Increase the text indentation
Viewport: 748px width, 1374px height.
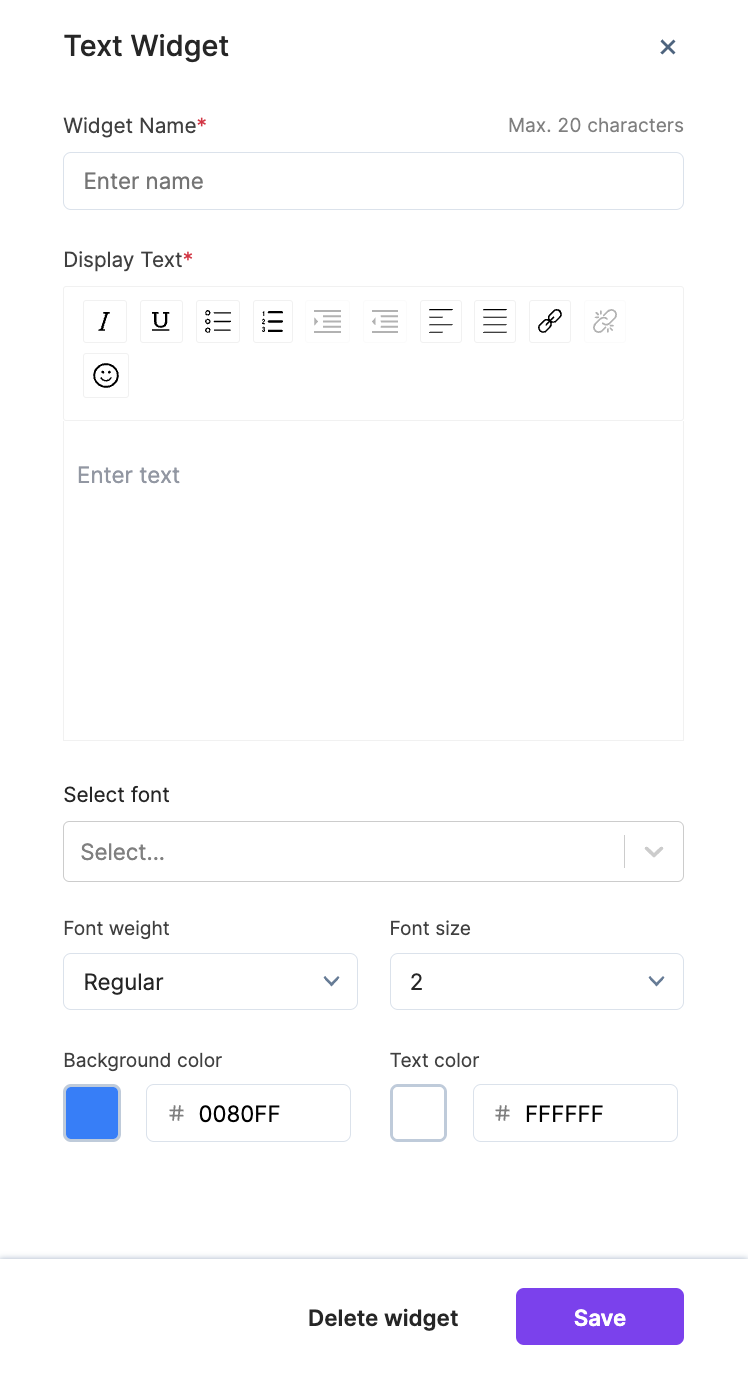[327, 321]
